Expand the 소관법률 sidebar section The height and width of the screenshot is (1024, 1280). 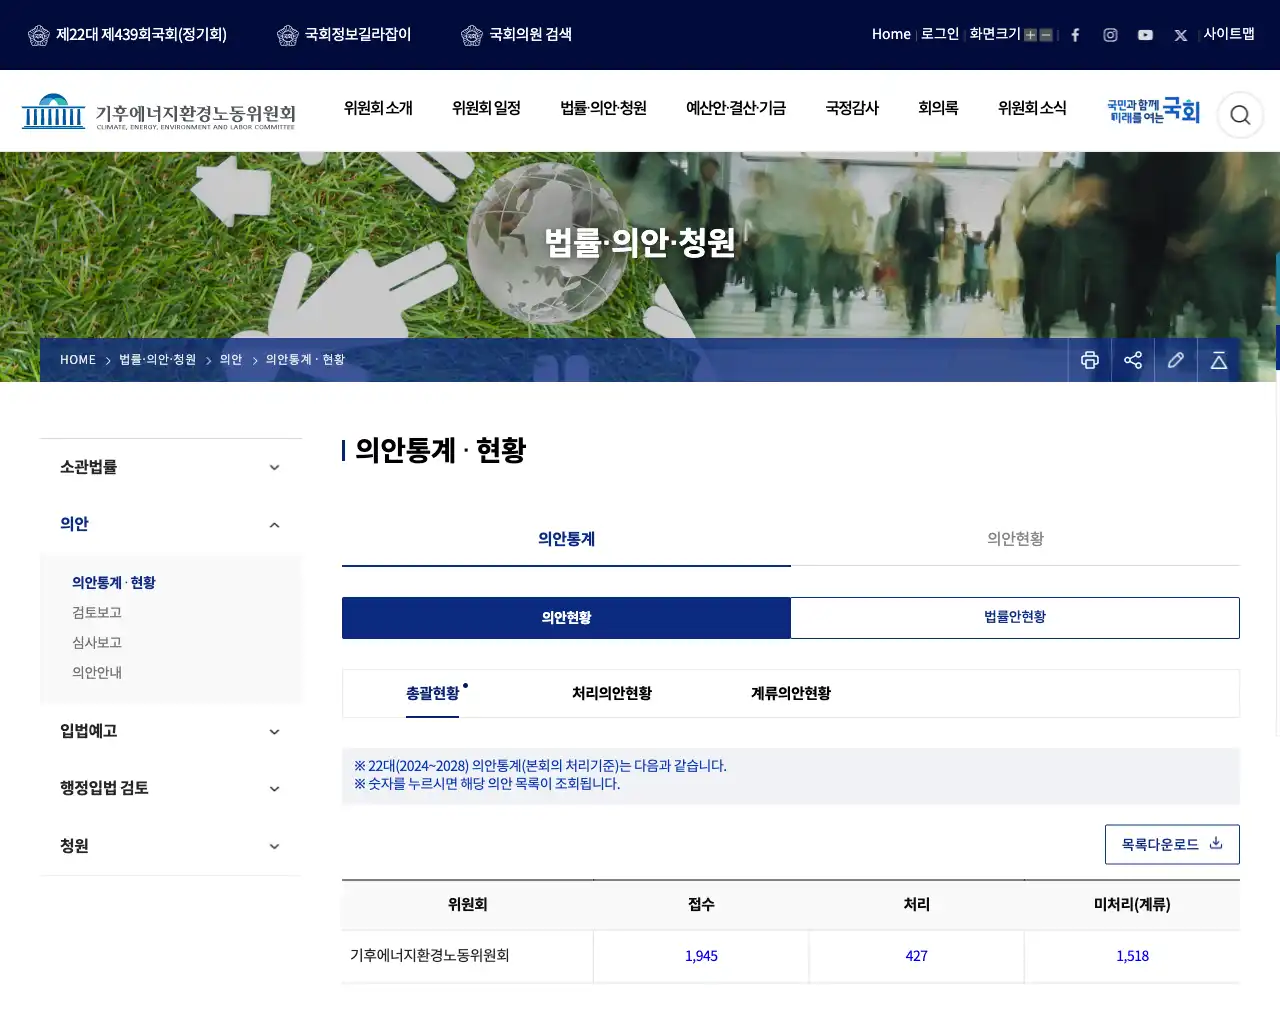[171, 467]
